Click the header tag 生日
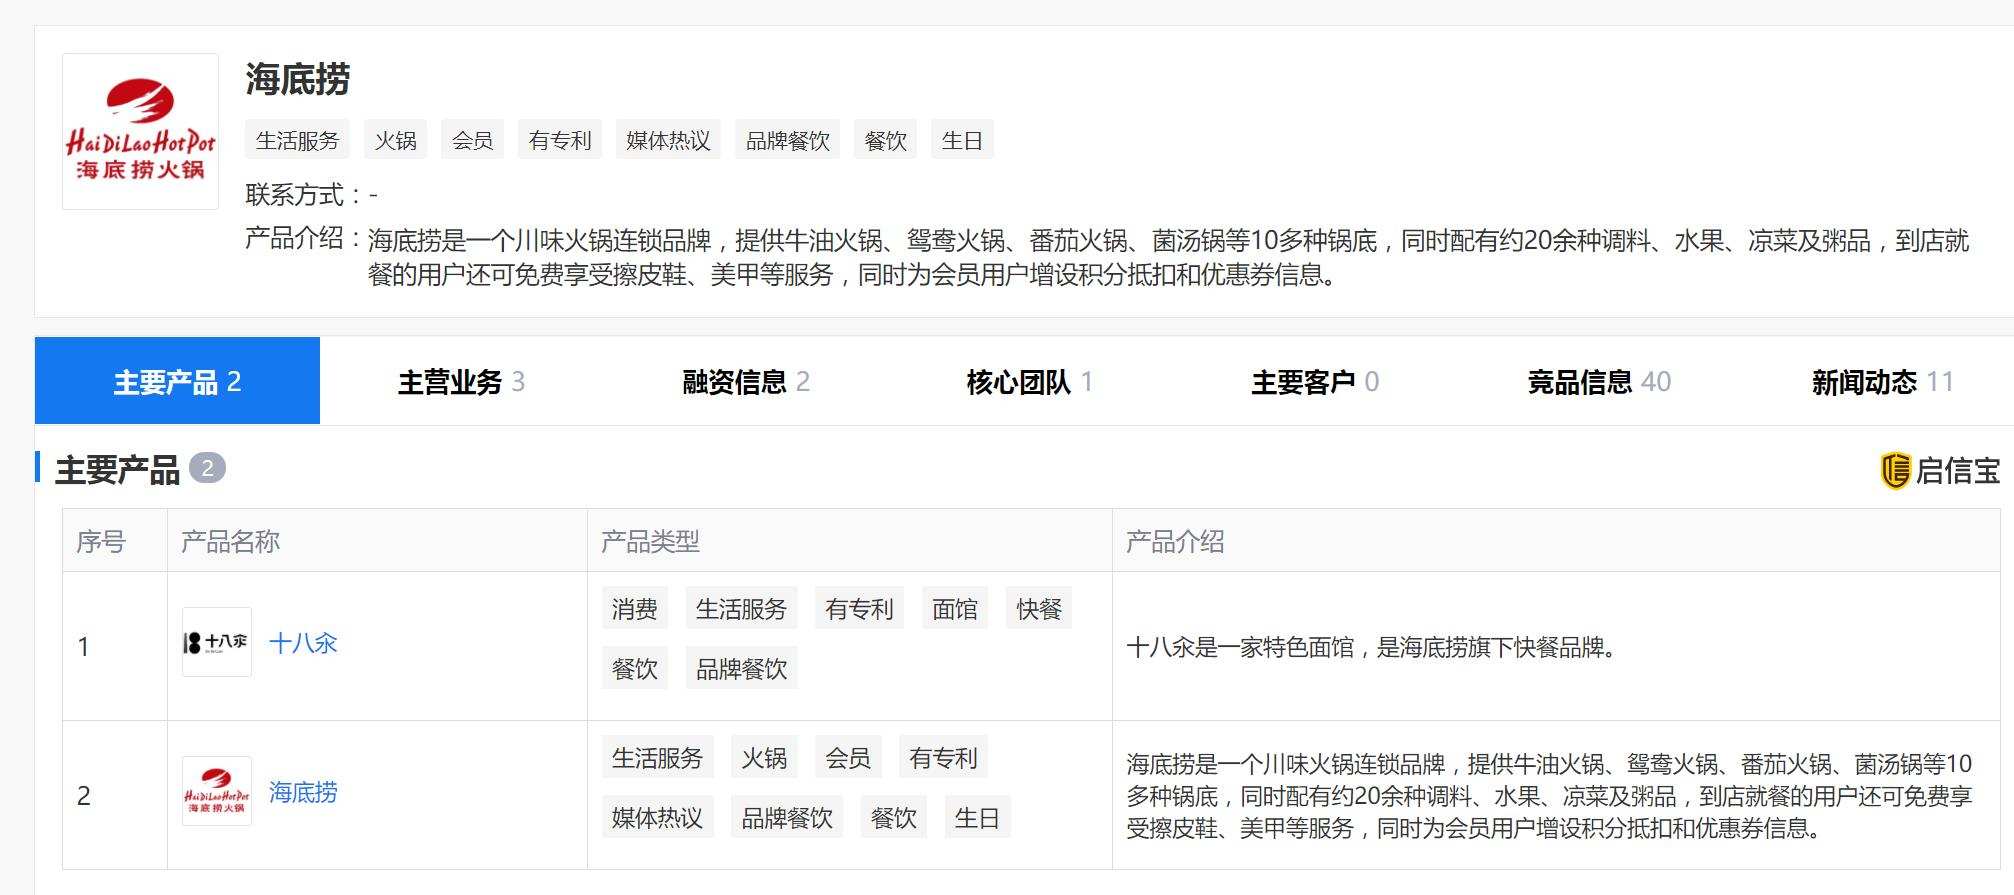 963,140
